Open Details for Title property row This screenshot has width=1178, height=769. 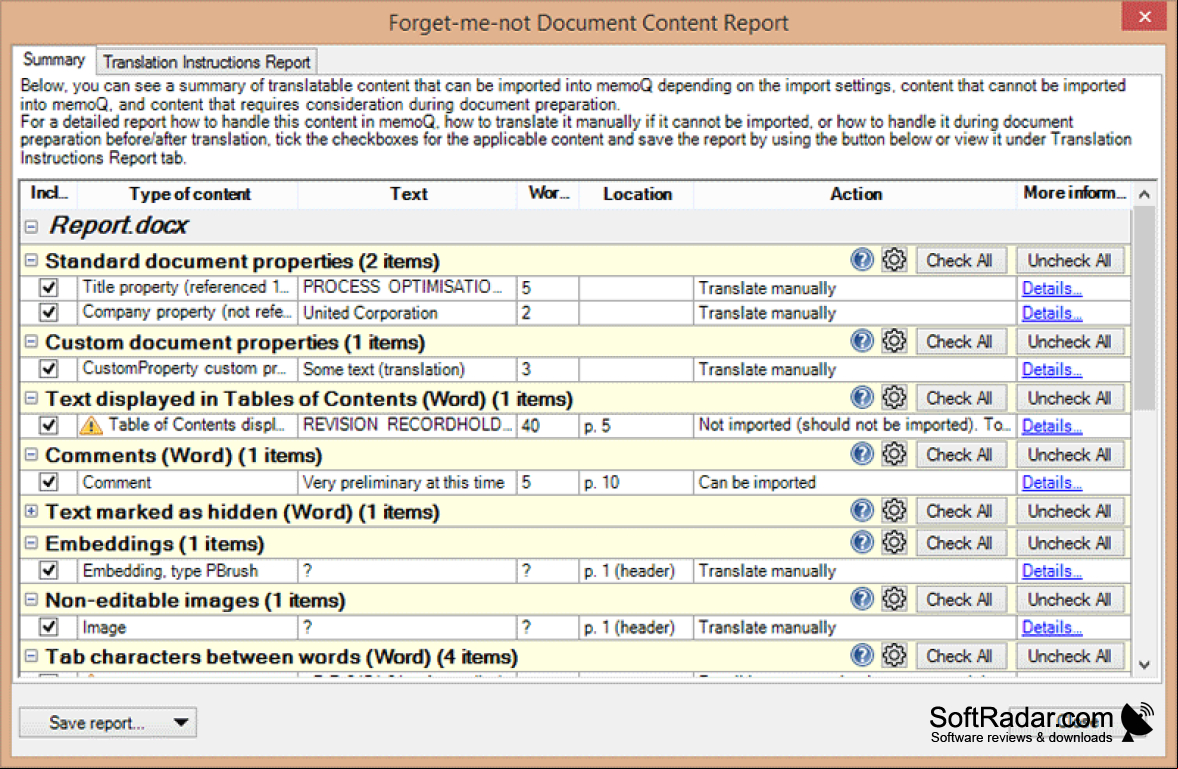(x=1052, y=288)
